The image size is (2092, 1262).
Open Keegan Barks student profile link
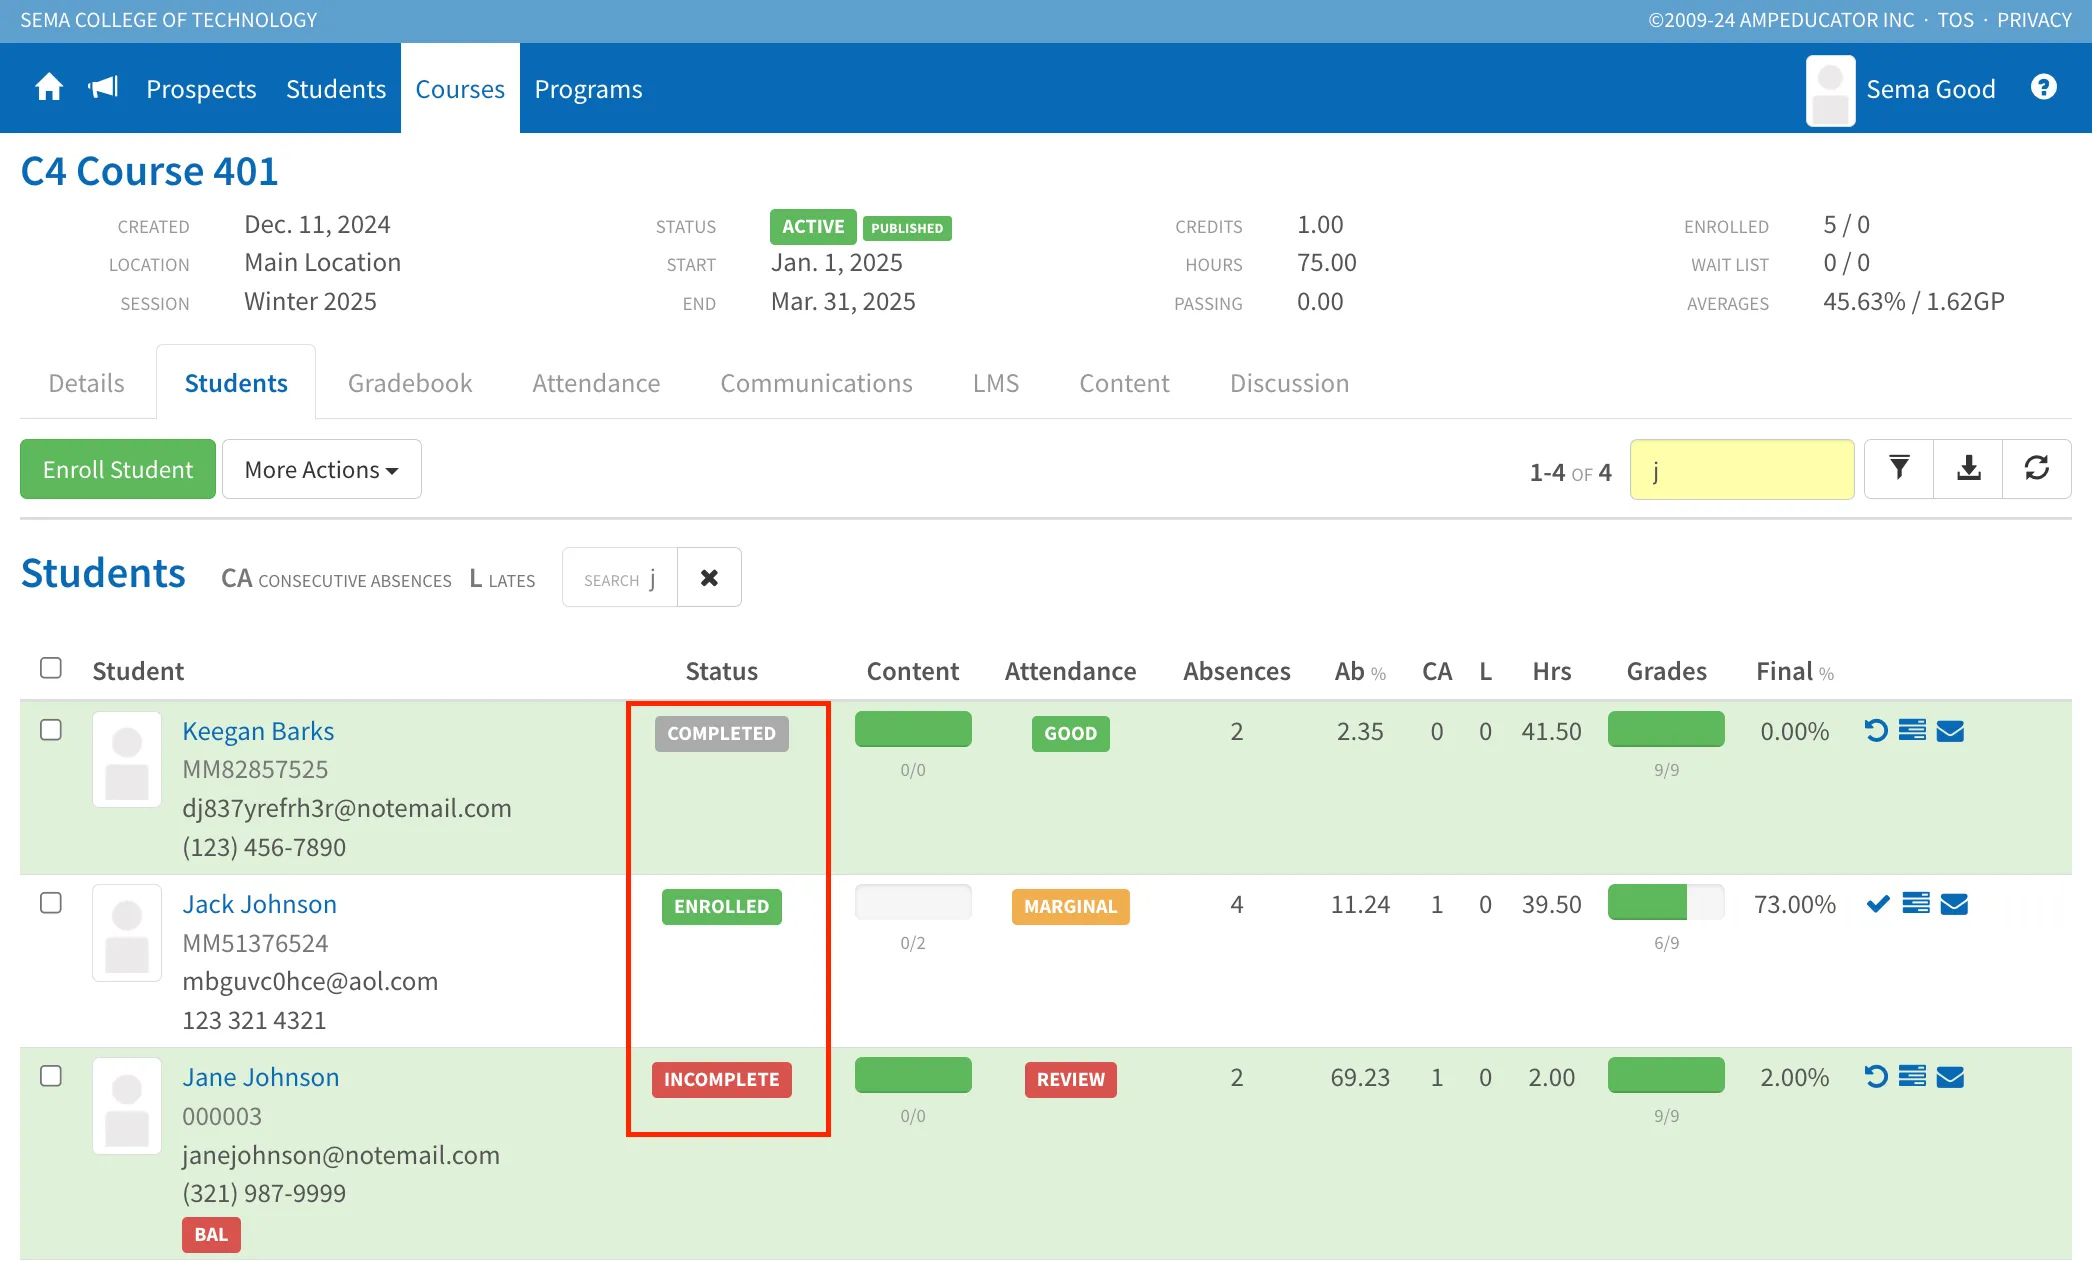coord(258,731)
